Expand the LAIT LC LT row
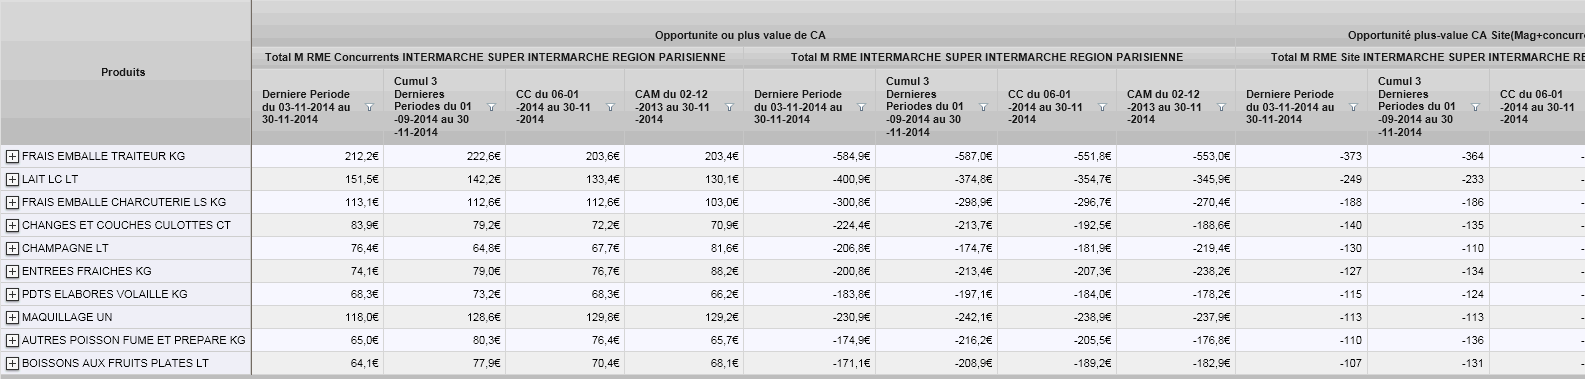The width and height of the screenshot is (1585, 379). [13, 180]
